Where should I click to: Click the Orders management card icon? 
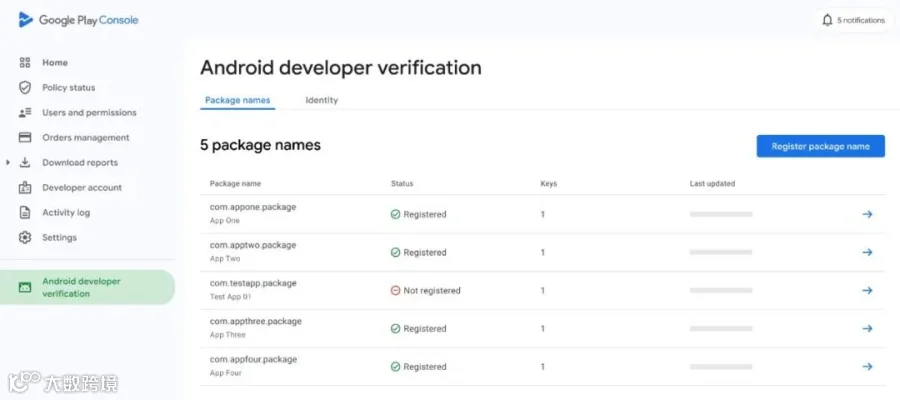click(x=25, y=138)
